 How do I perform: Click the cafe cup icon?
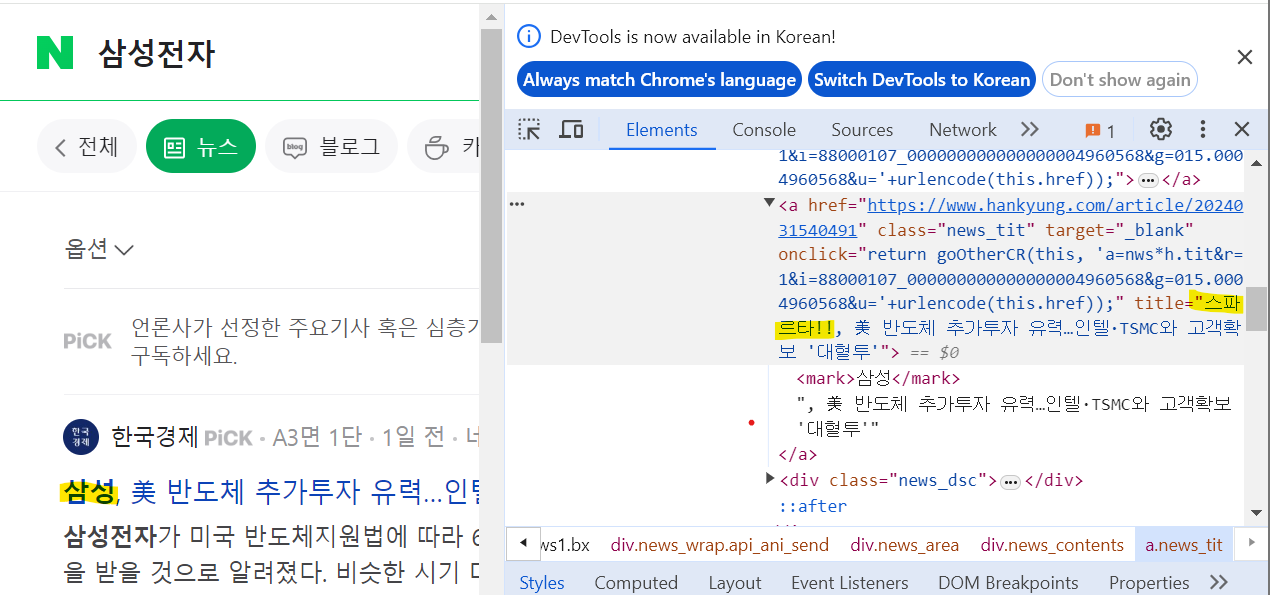(437, 148)
